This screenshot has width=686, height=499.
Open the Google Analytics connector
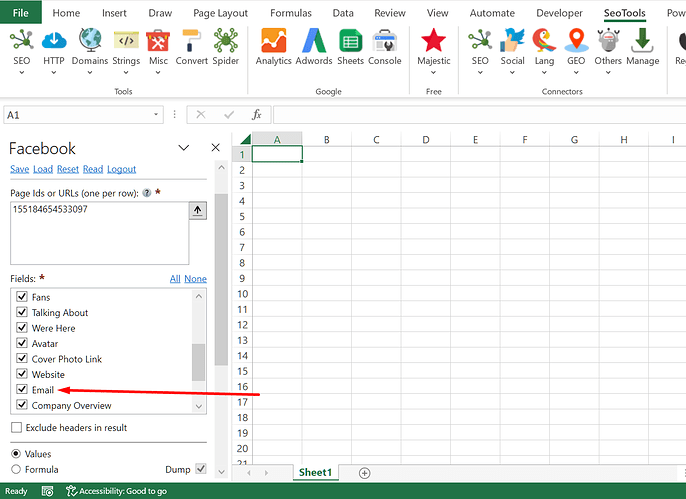point(273,40)
